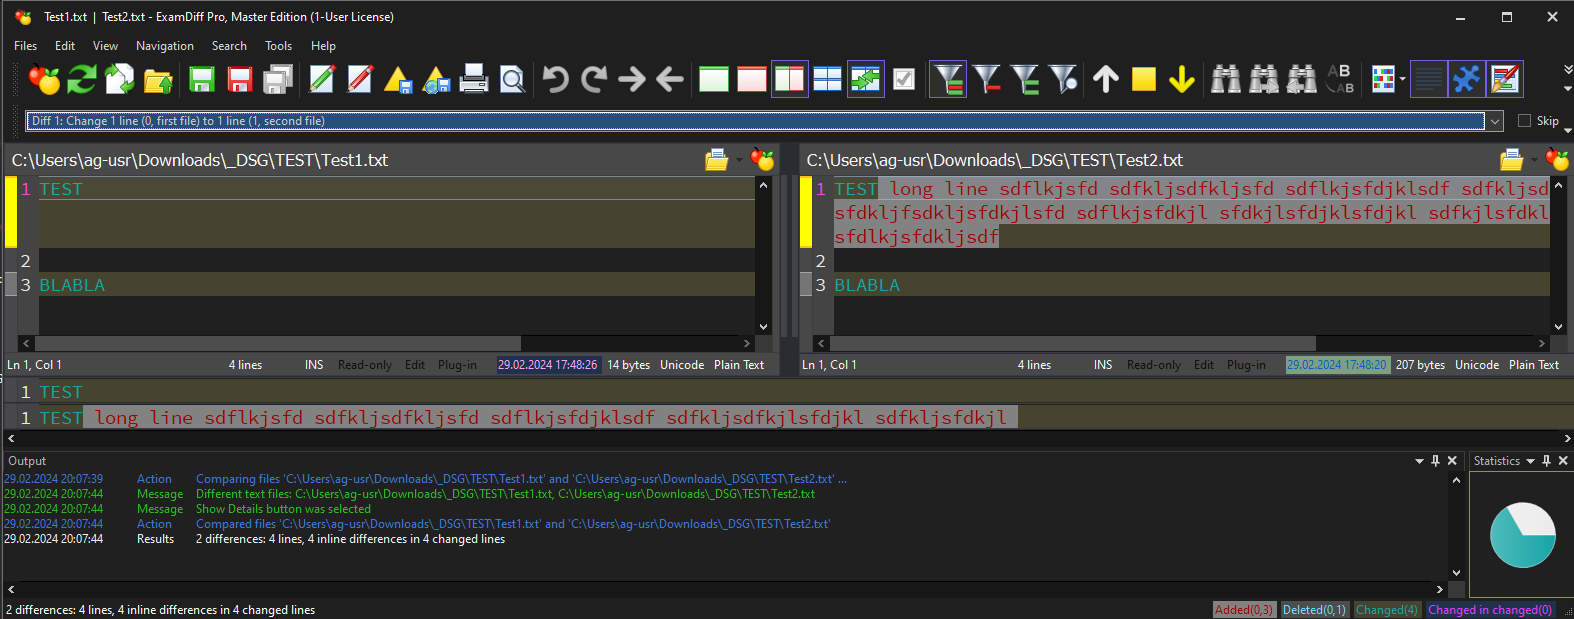Click the Replace AB toolbar icon
Image resolution: width=1574 pixels, height=619 pixels.
(x=1340, y=79)
